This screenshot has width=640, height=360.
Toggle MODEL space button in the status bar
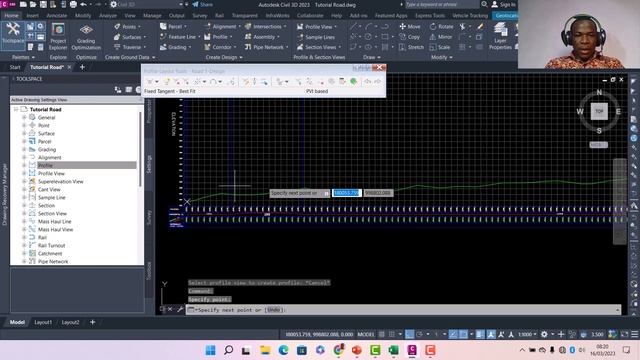366,334
